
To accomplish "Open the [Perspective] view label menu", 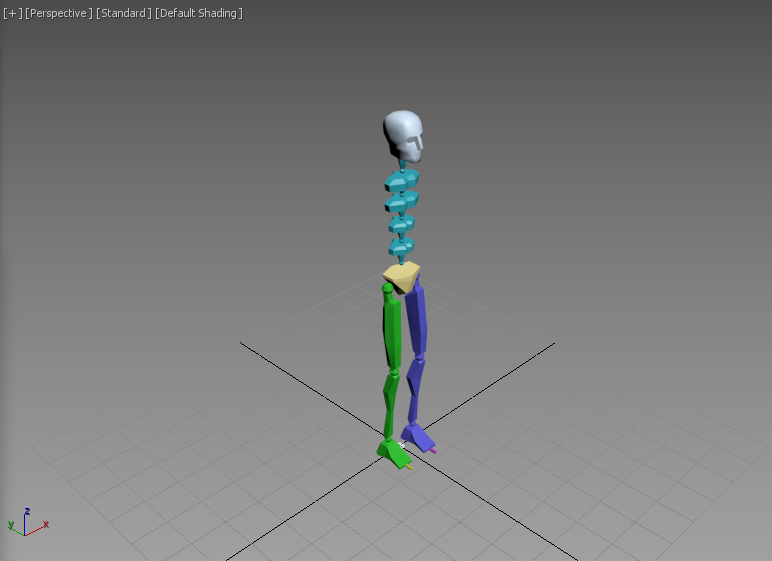I will (59, 13).
